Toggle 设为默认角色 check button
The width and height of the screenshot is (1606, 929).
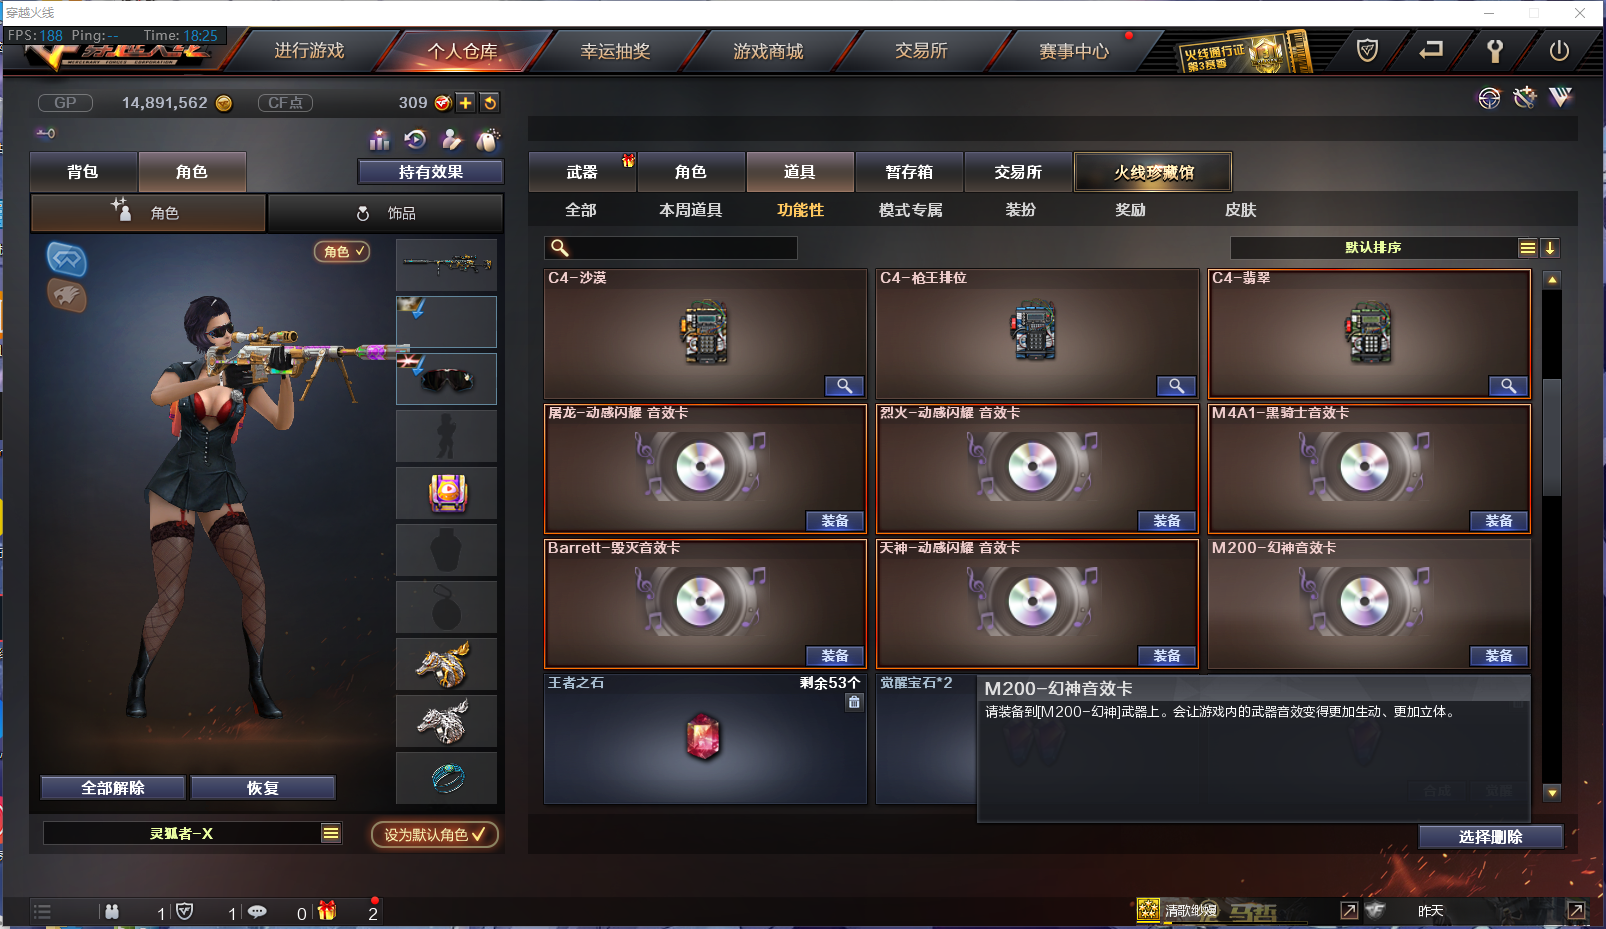point(434,834)
